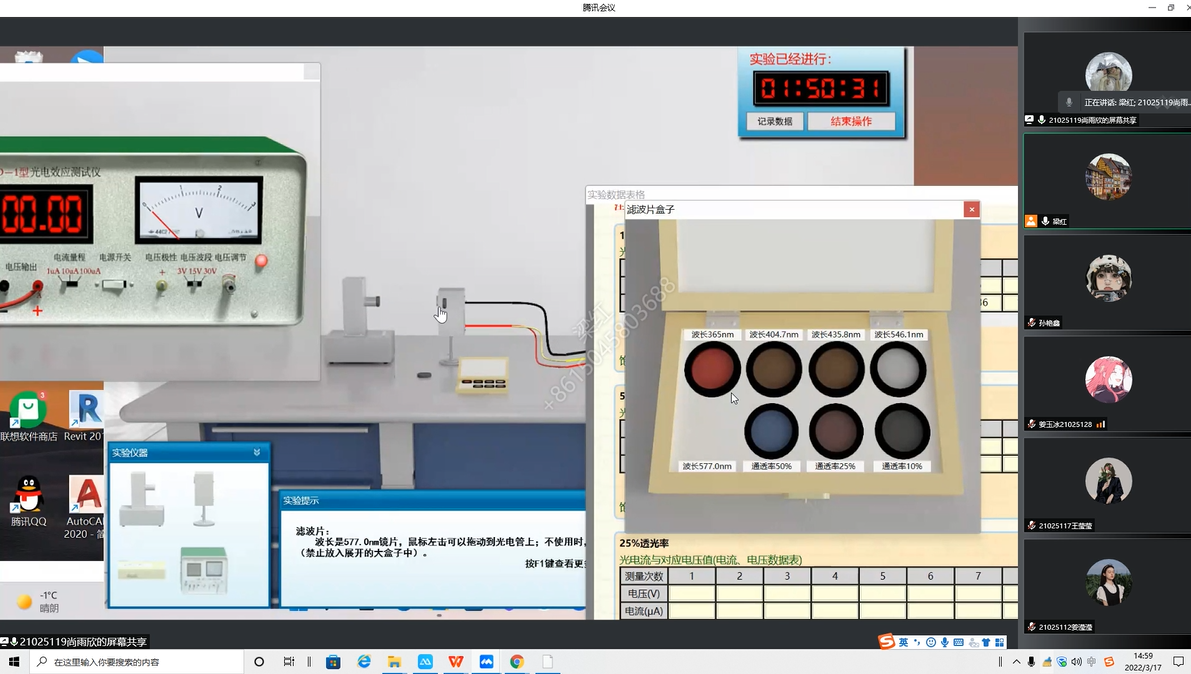Pick the 404.7nm filter lens
The image size is (1191, 674).
774,369
